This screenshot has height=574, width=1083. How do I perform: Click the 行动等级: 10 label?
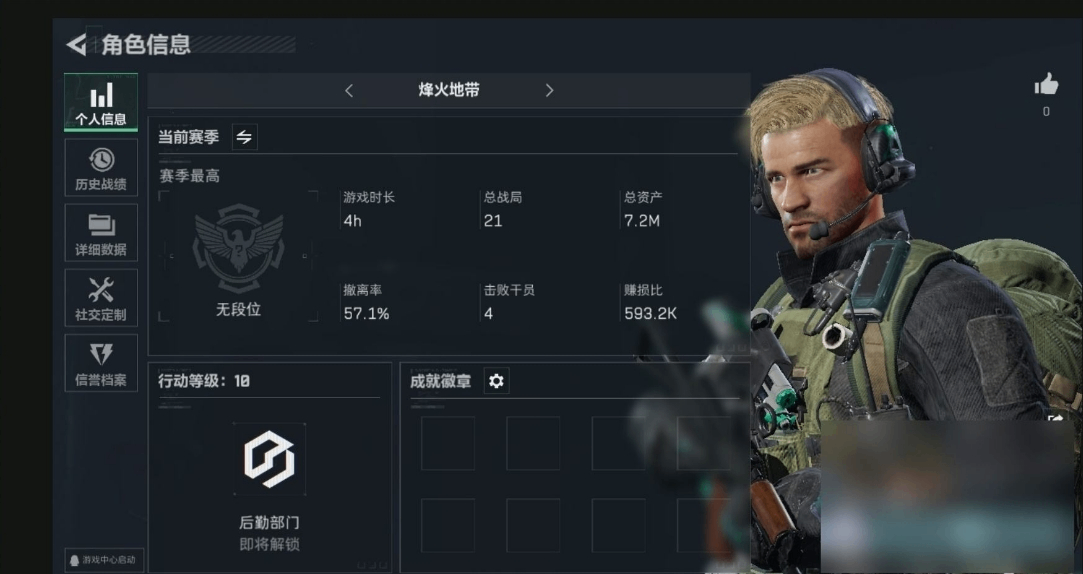[204, 381]
